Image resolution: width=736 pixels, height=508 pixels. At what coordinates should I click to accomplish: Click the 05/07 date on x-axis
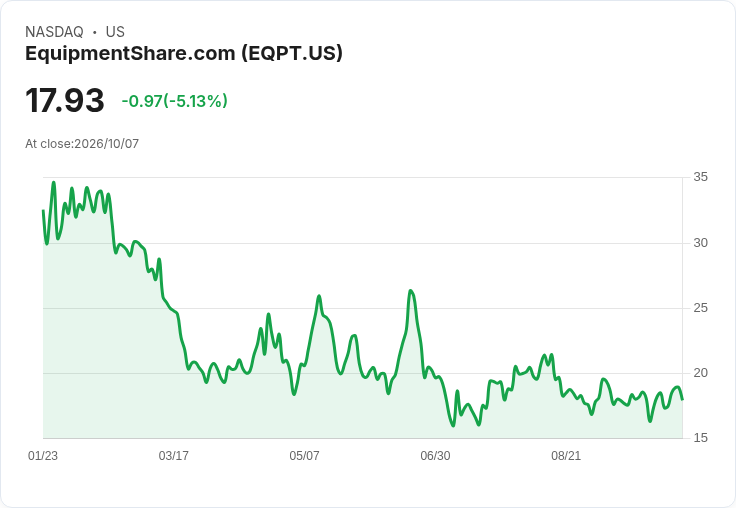tap(304, 455)
